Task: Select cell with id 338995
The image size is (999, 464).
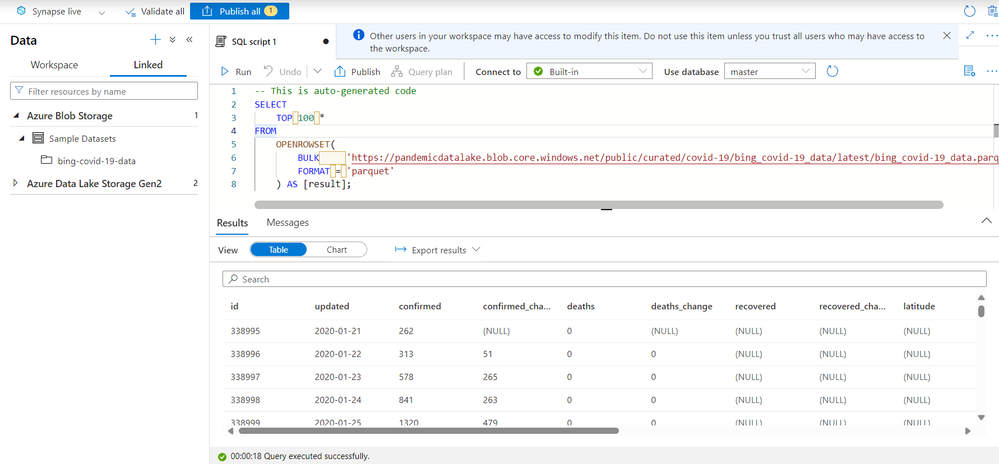Action: pos(245,331)
